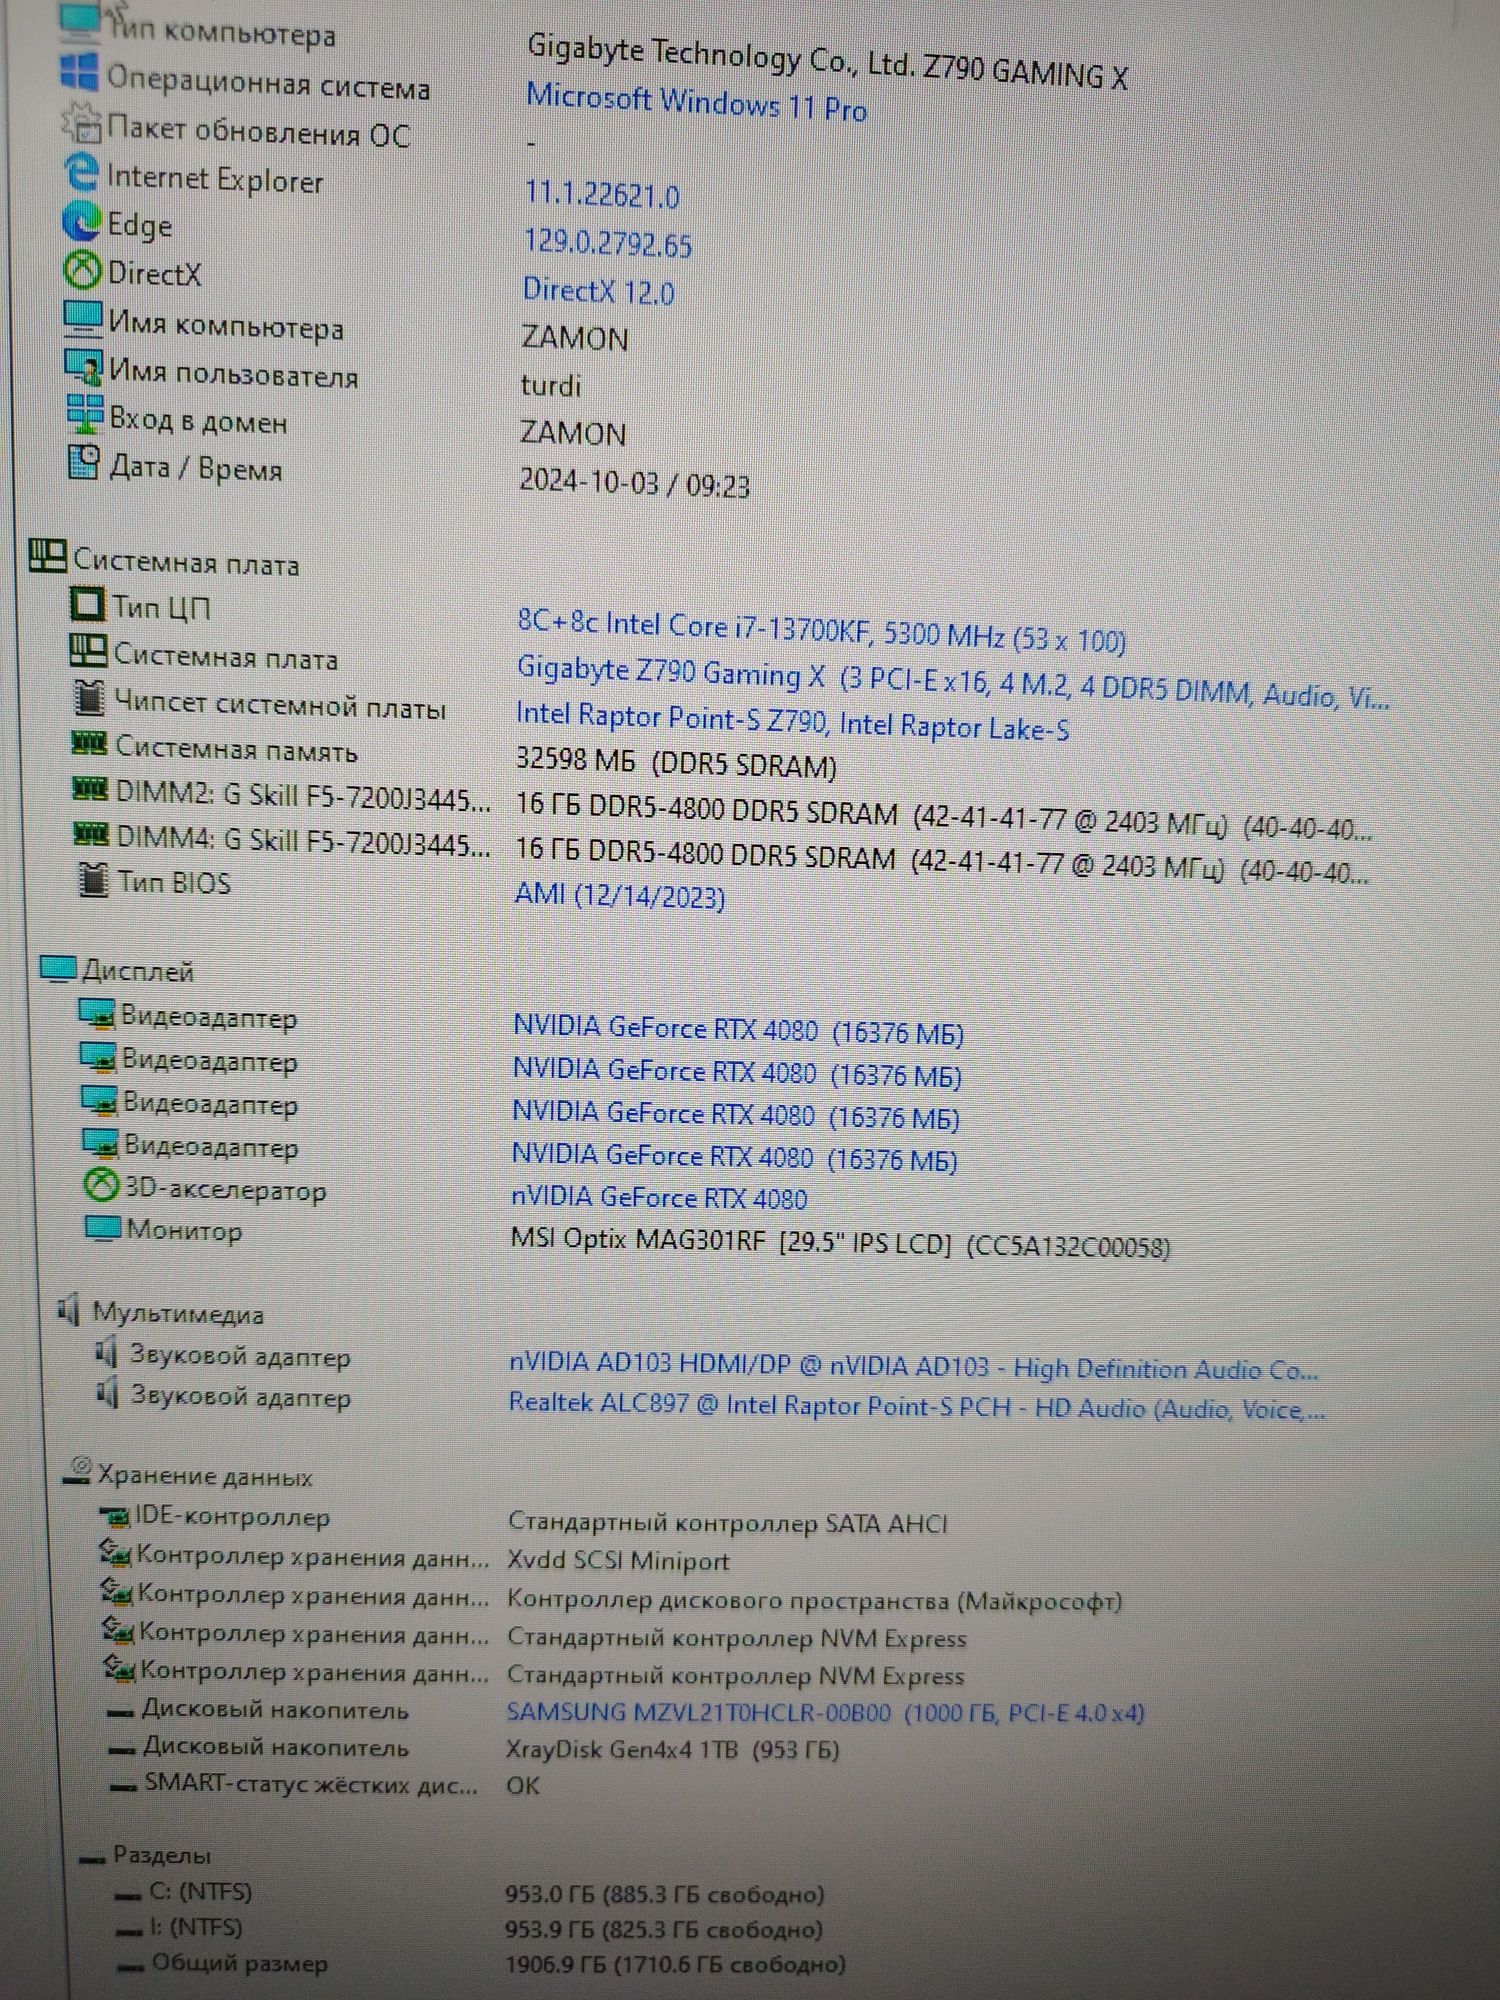
Task: Click the chip icon beside Чипсет системной платы
Action: pos(90,698)
